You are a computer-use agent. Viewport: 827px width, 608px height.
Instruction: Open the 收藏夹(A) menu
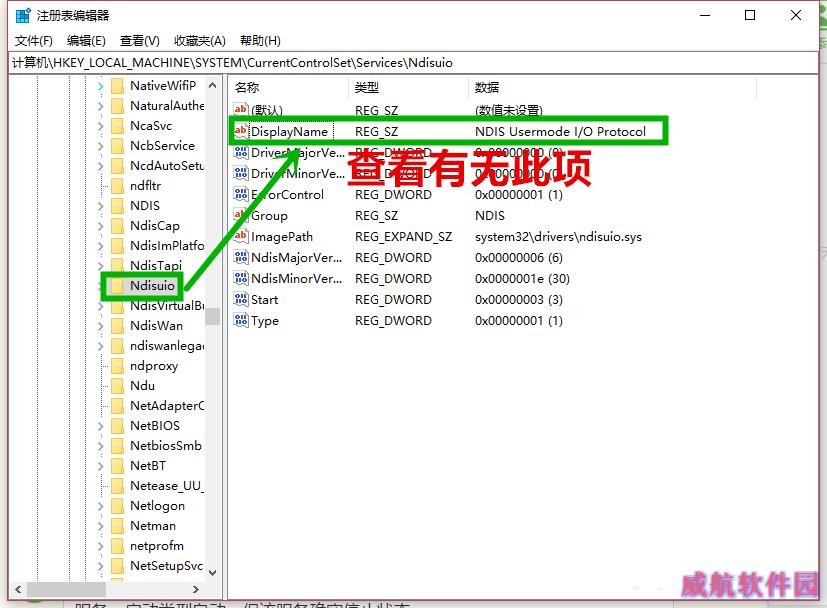[x=200, y=41]
